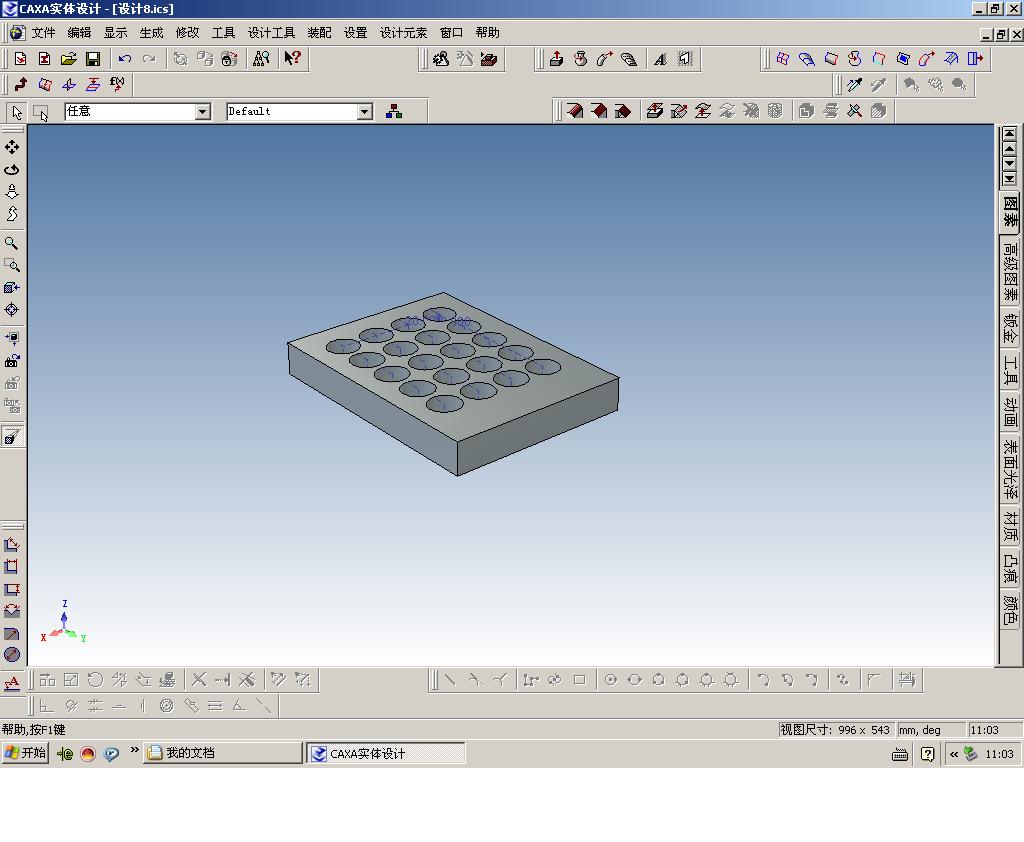Click the Internet Explorer quick launch icon
The image size is (1024, 842).
65,754
